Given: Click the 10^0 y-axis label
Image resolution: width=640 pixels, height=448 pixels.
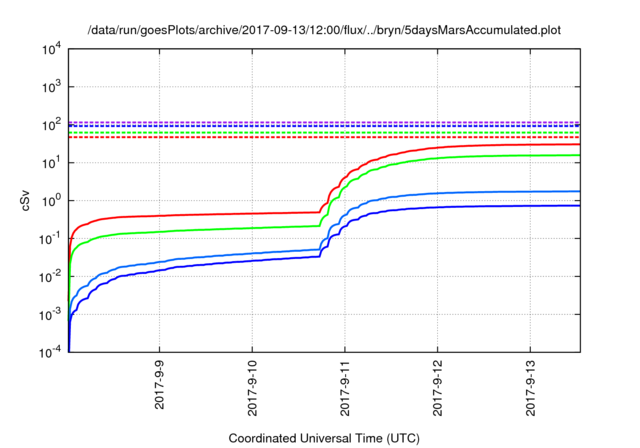Looking at the screenshot, I should [51, 201].
